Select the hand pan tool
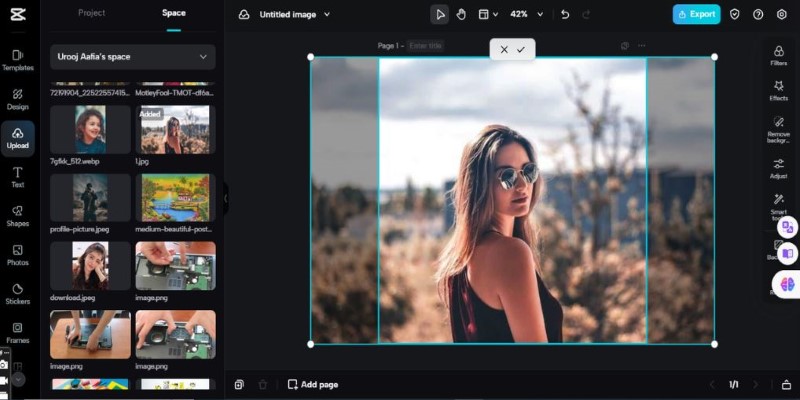Screen dimensions: 800x400 tap(461, 15)
